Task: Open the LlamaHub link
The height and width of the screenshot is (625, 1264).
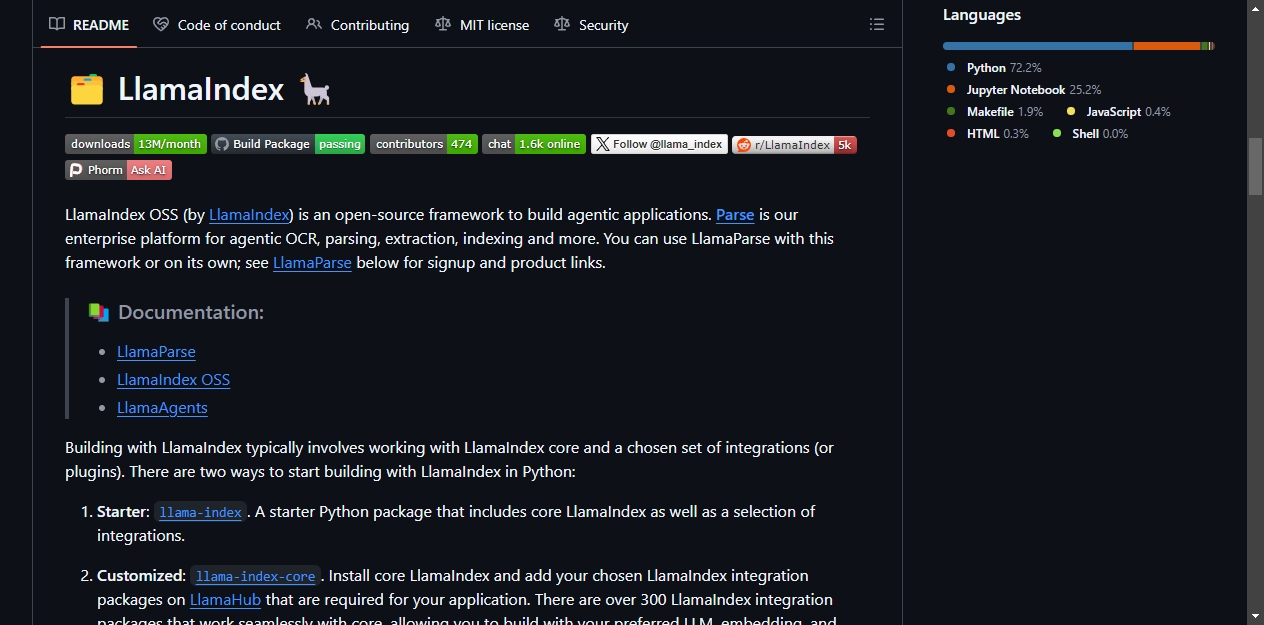Action: 225,600
